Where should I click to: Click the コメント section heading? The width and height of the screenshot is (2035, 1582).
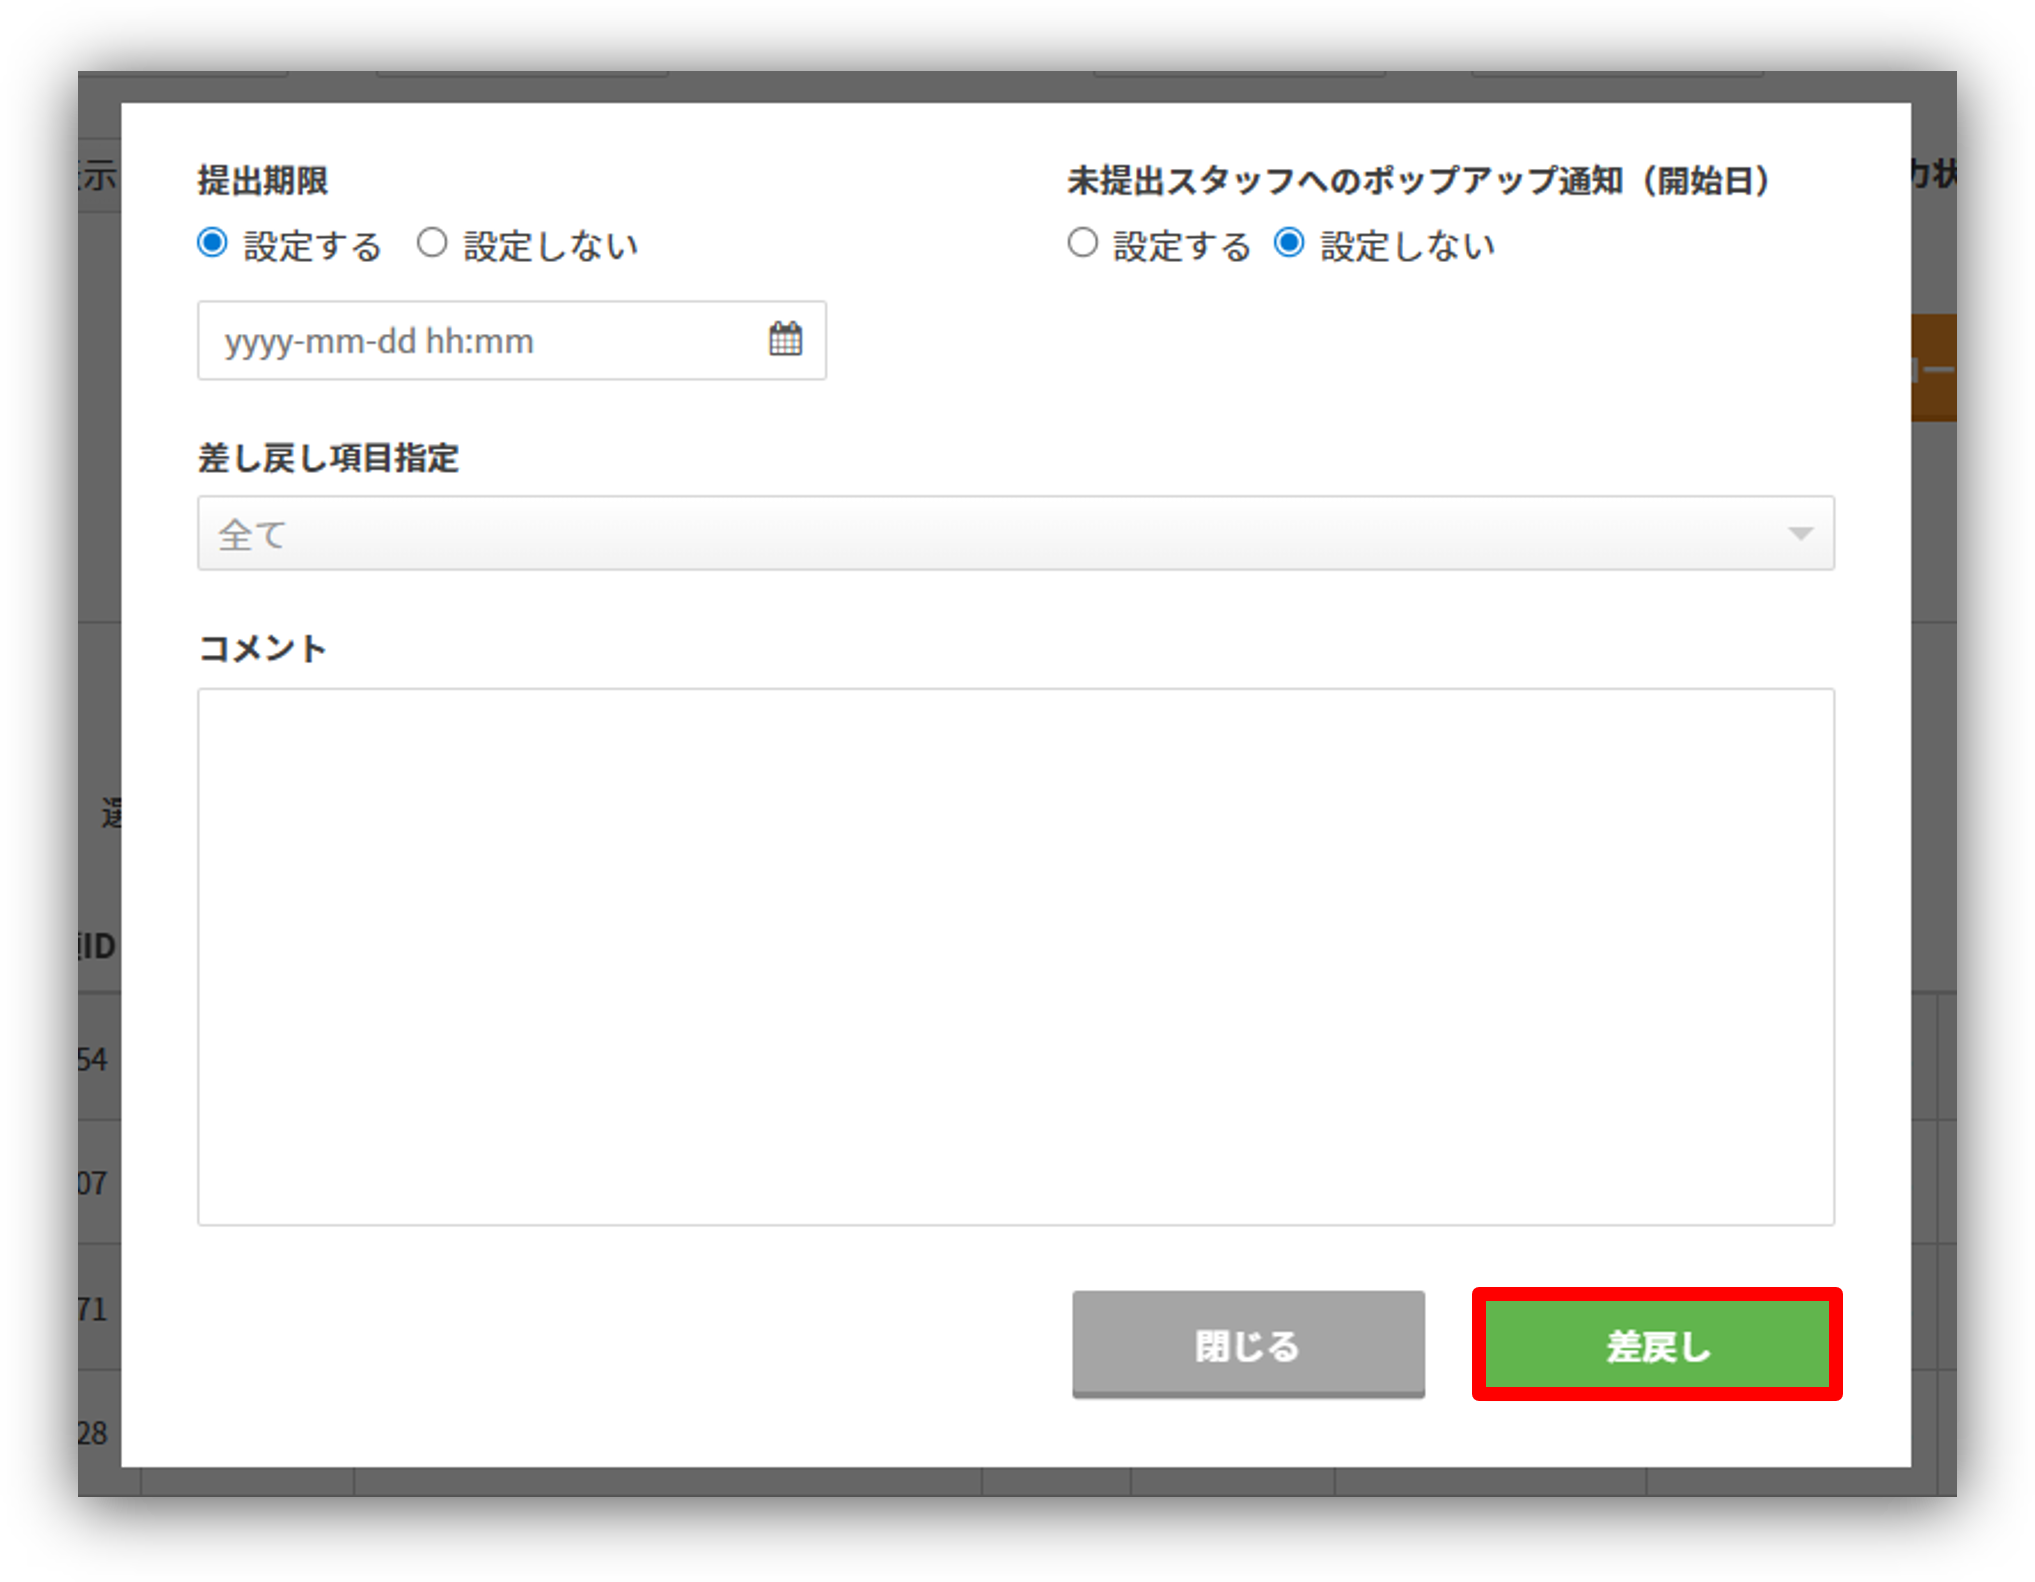point(262,647)
